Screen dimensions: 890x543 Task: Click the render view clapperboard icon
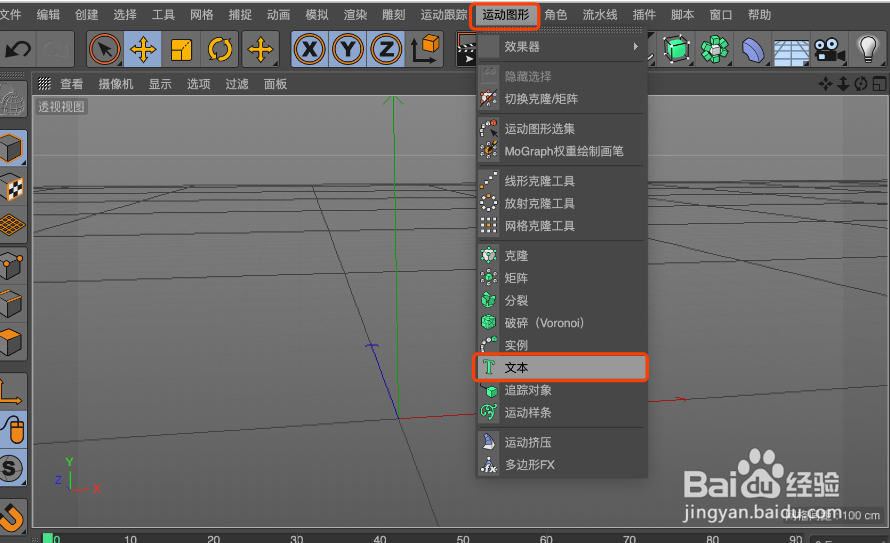(x=466, y=49)
